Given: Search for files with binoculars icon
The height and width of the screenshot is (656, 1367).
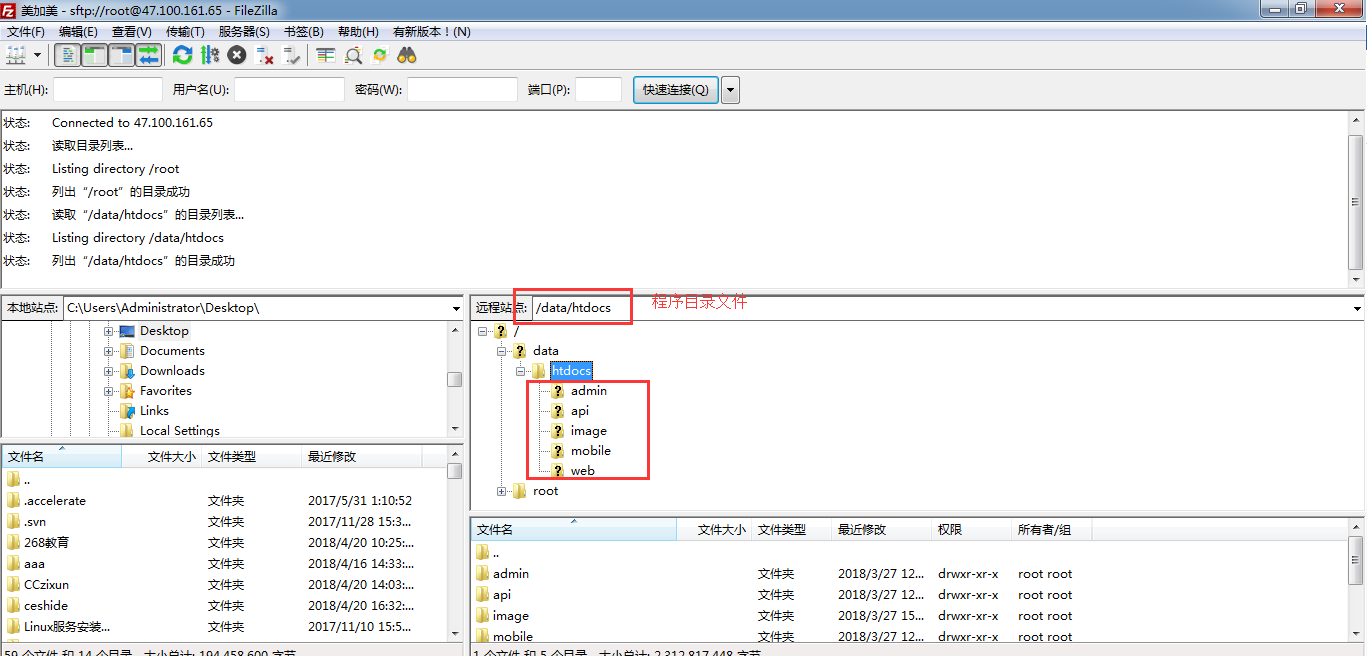Looking at the screenshot, I should (407, 55).
